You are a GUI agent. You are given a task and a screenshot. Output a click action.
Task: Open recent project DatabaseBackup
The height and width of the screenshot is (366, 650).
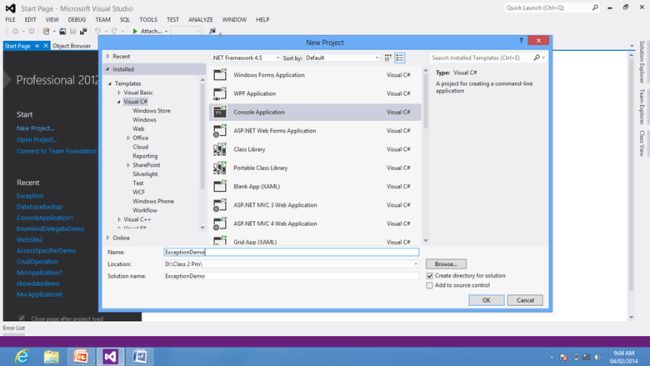(x=39, y=206)
